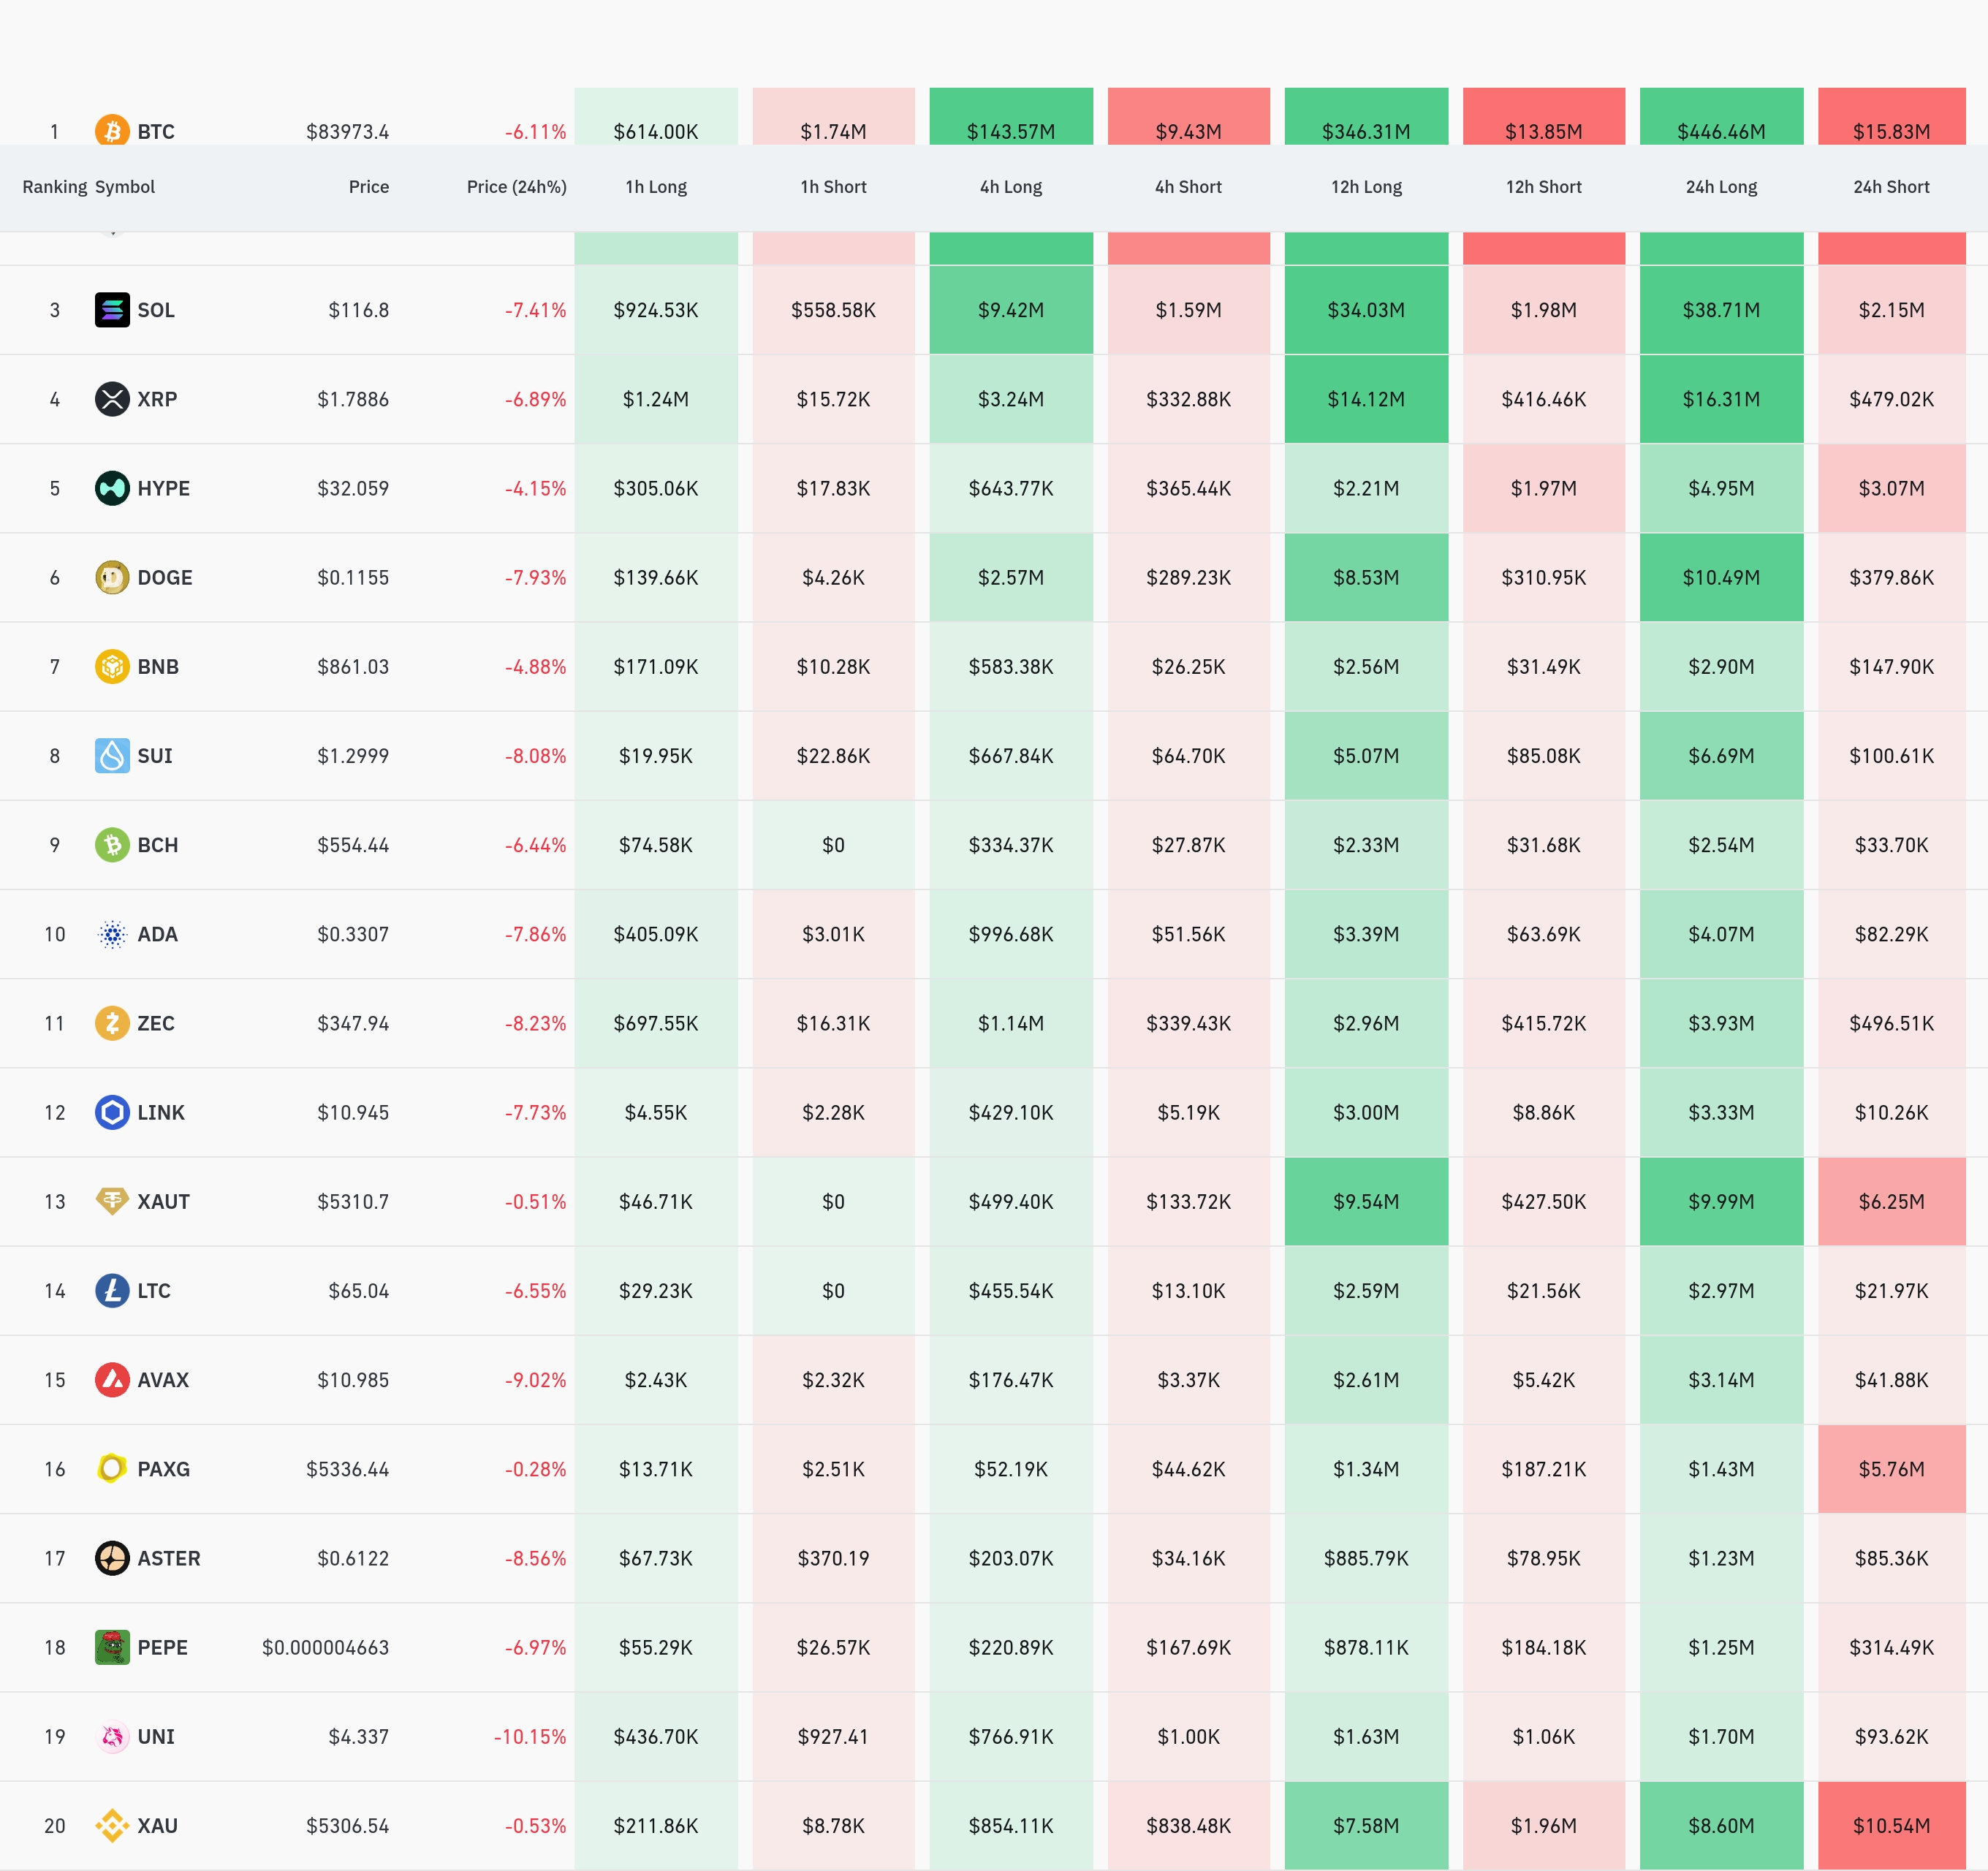Click the SUI droplet icon

112,755
